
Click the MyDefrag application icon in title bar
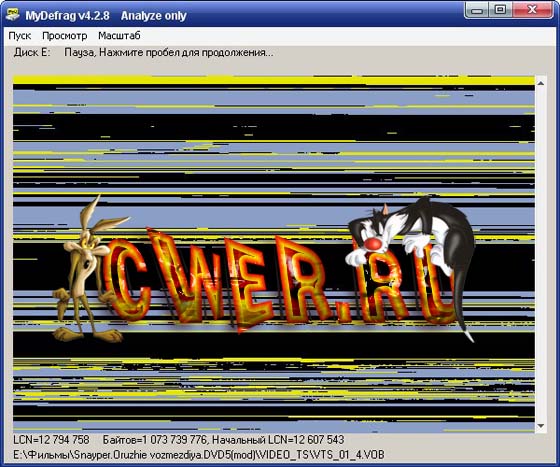12,15
